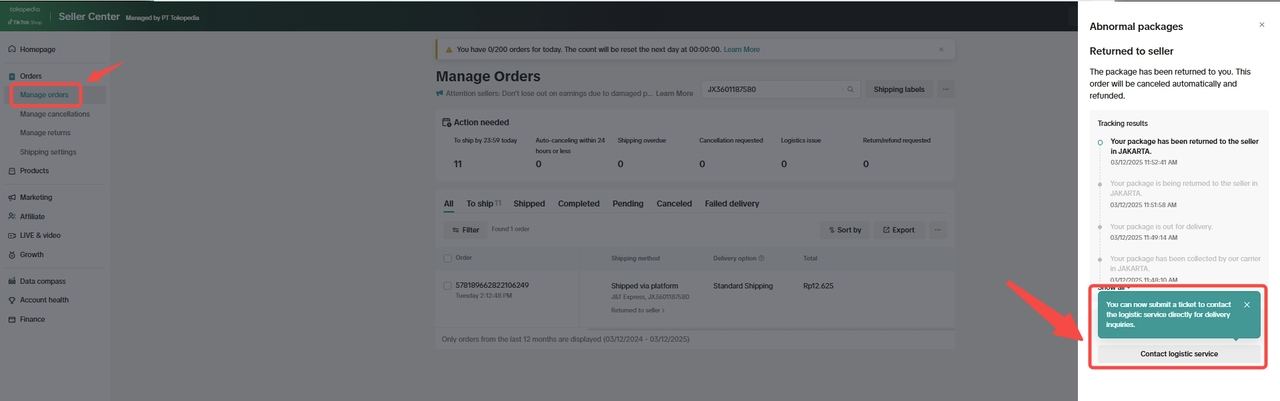Click the Data compass chart icon

click(11, 282)
